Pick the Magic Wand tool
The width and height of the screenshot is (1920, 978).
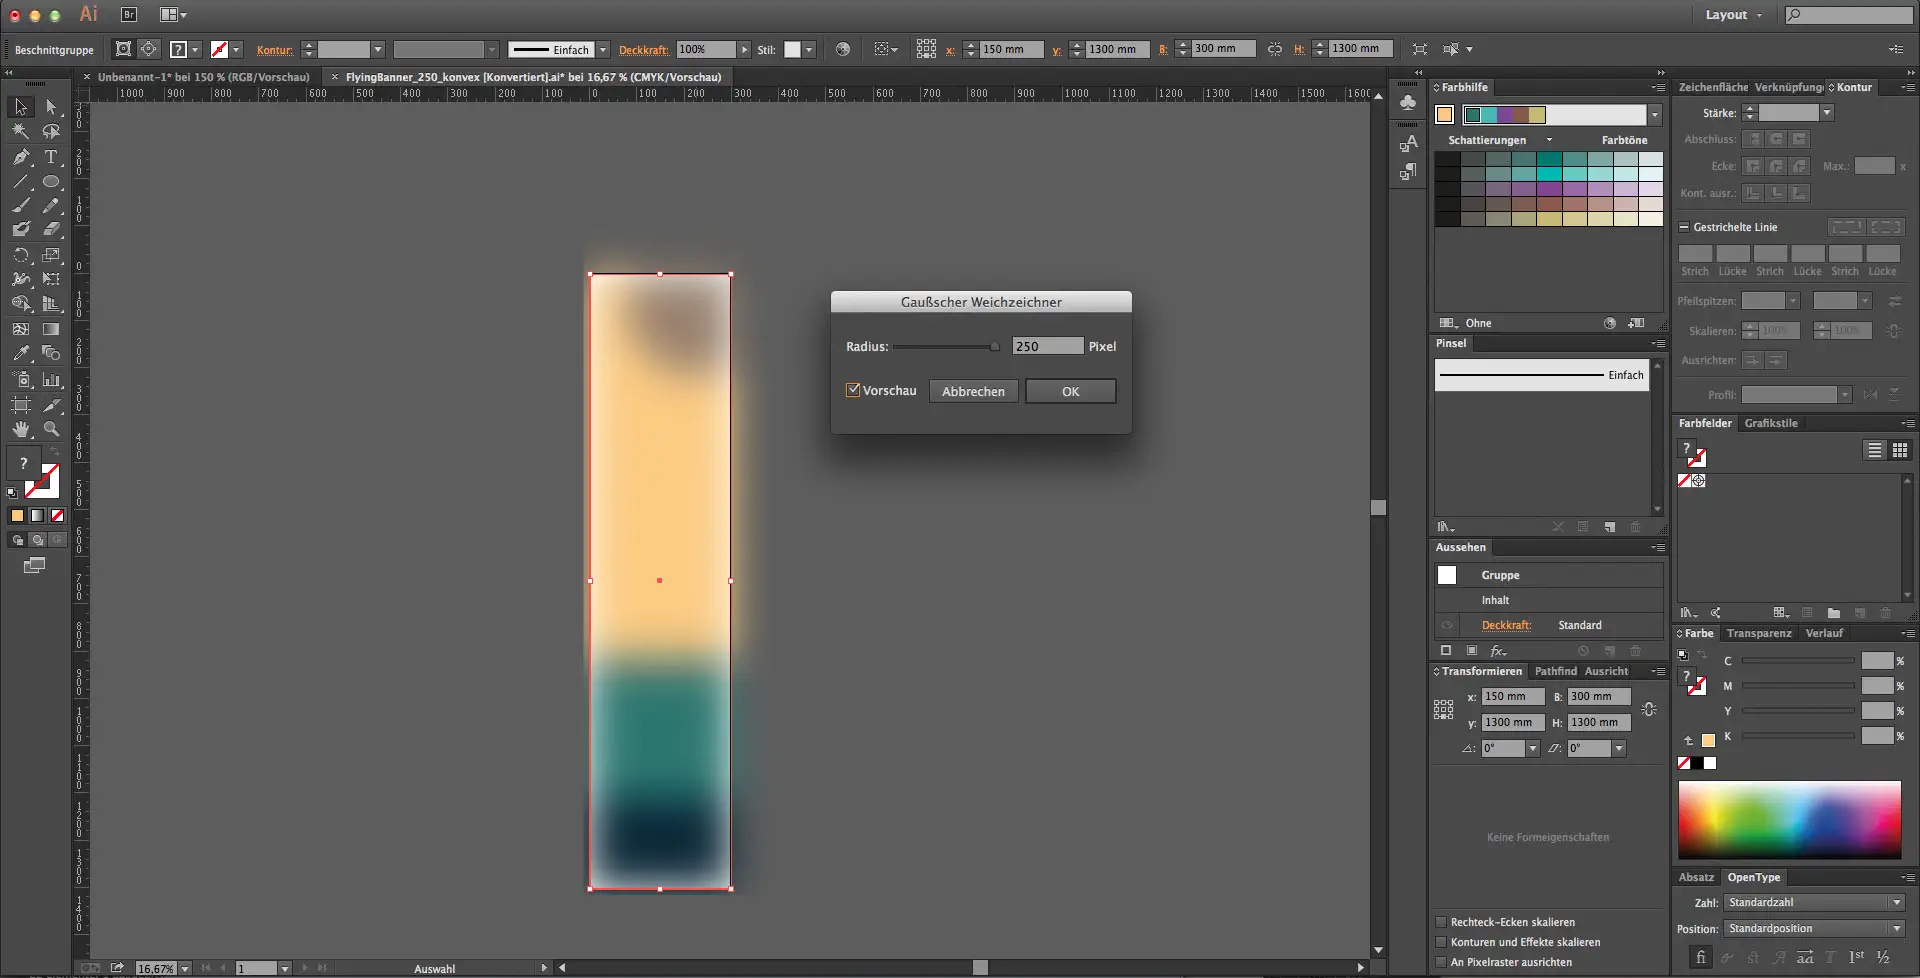click(x=21, y=131)
